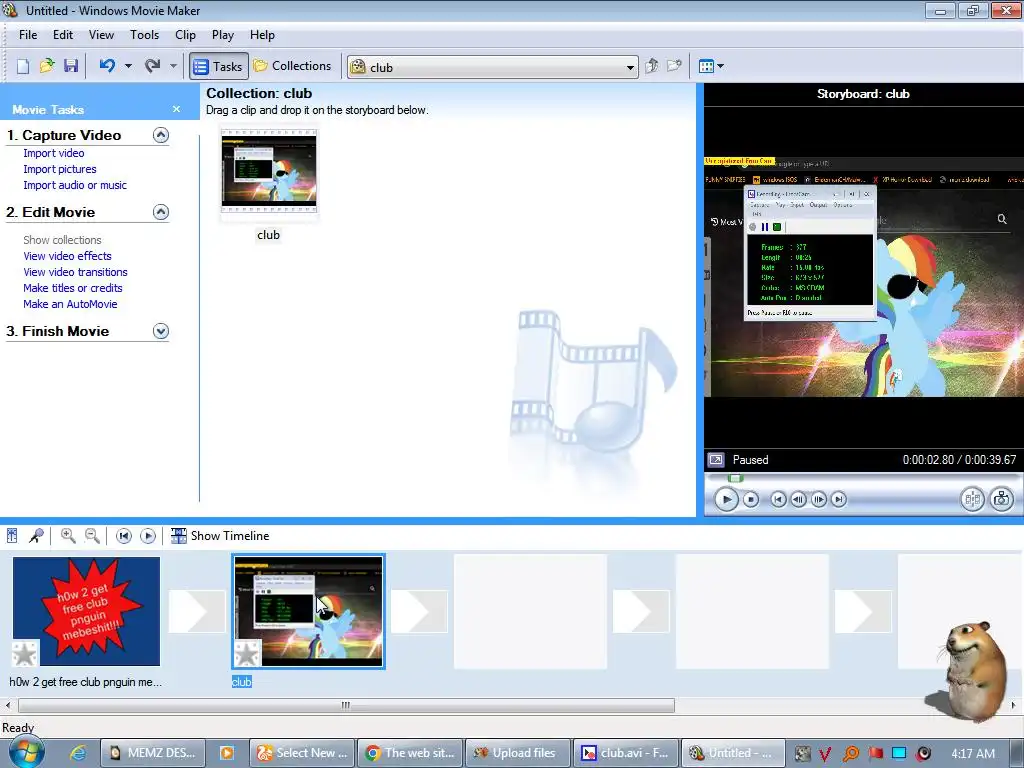The image size is (1024, 768).
Task: Zoom in storyboard magnifier
Action: (x=68, y=536)
